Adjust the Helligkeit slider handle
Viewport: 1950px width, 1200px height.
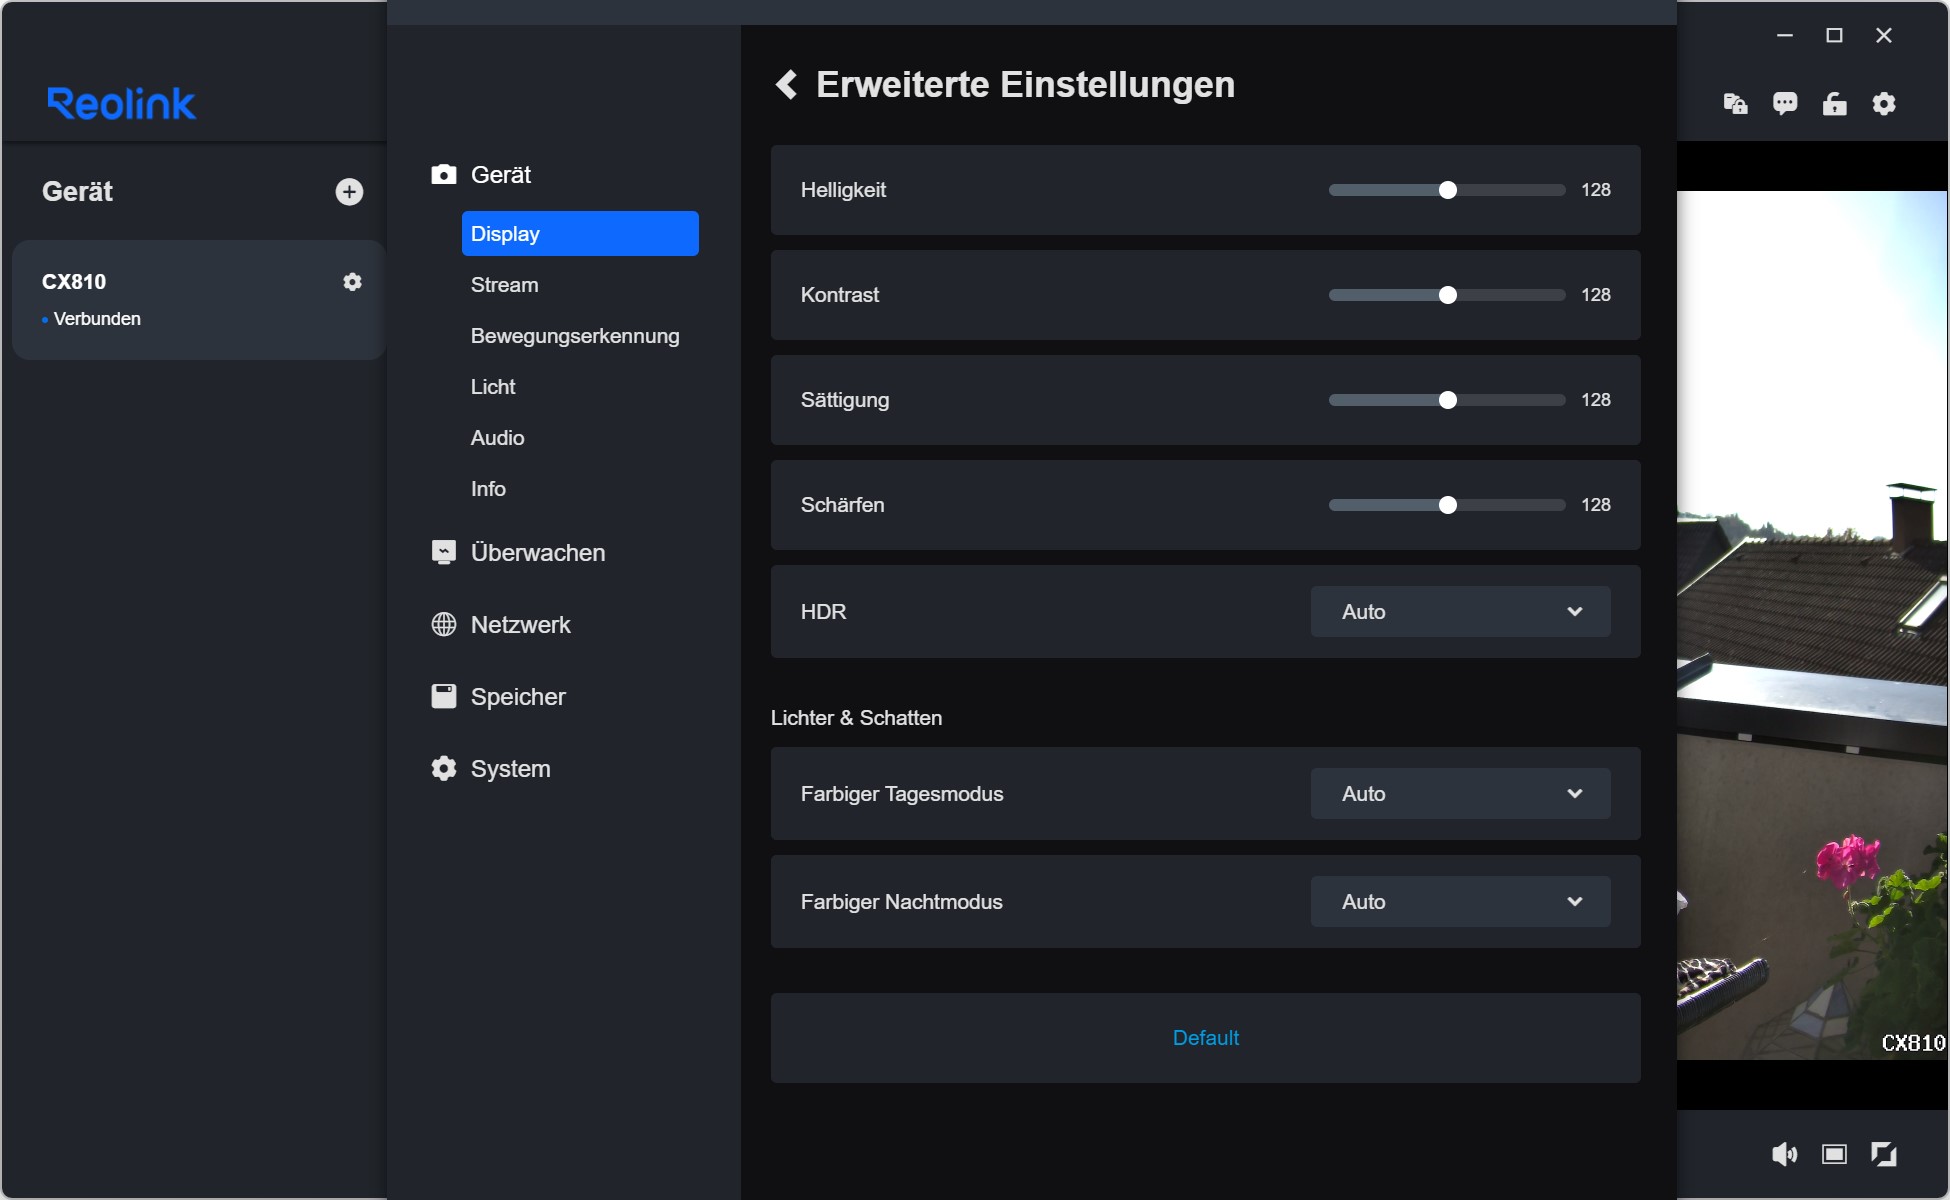(1447, 190)
